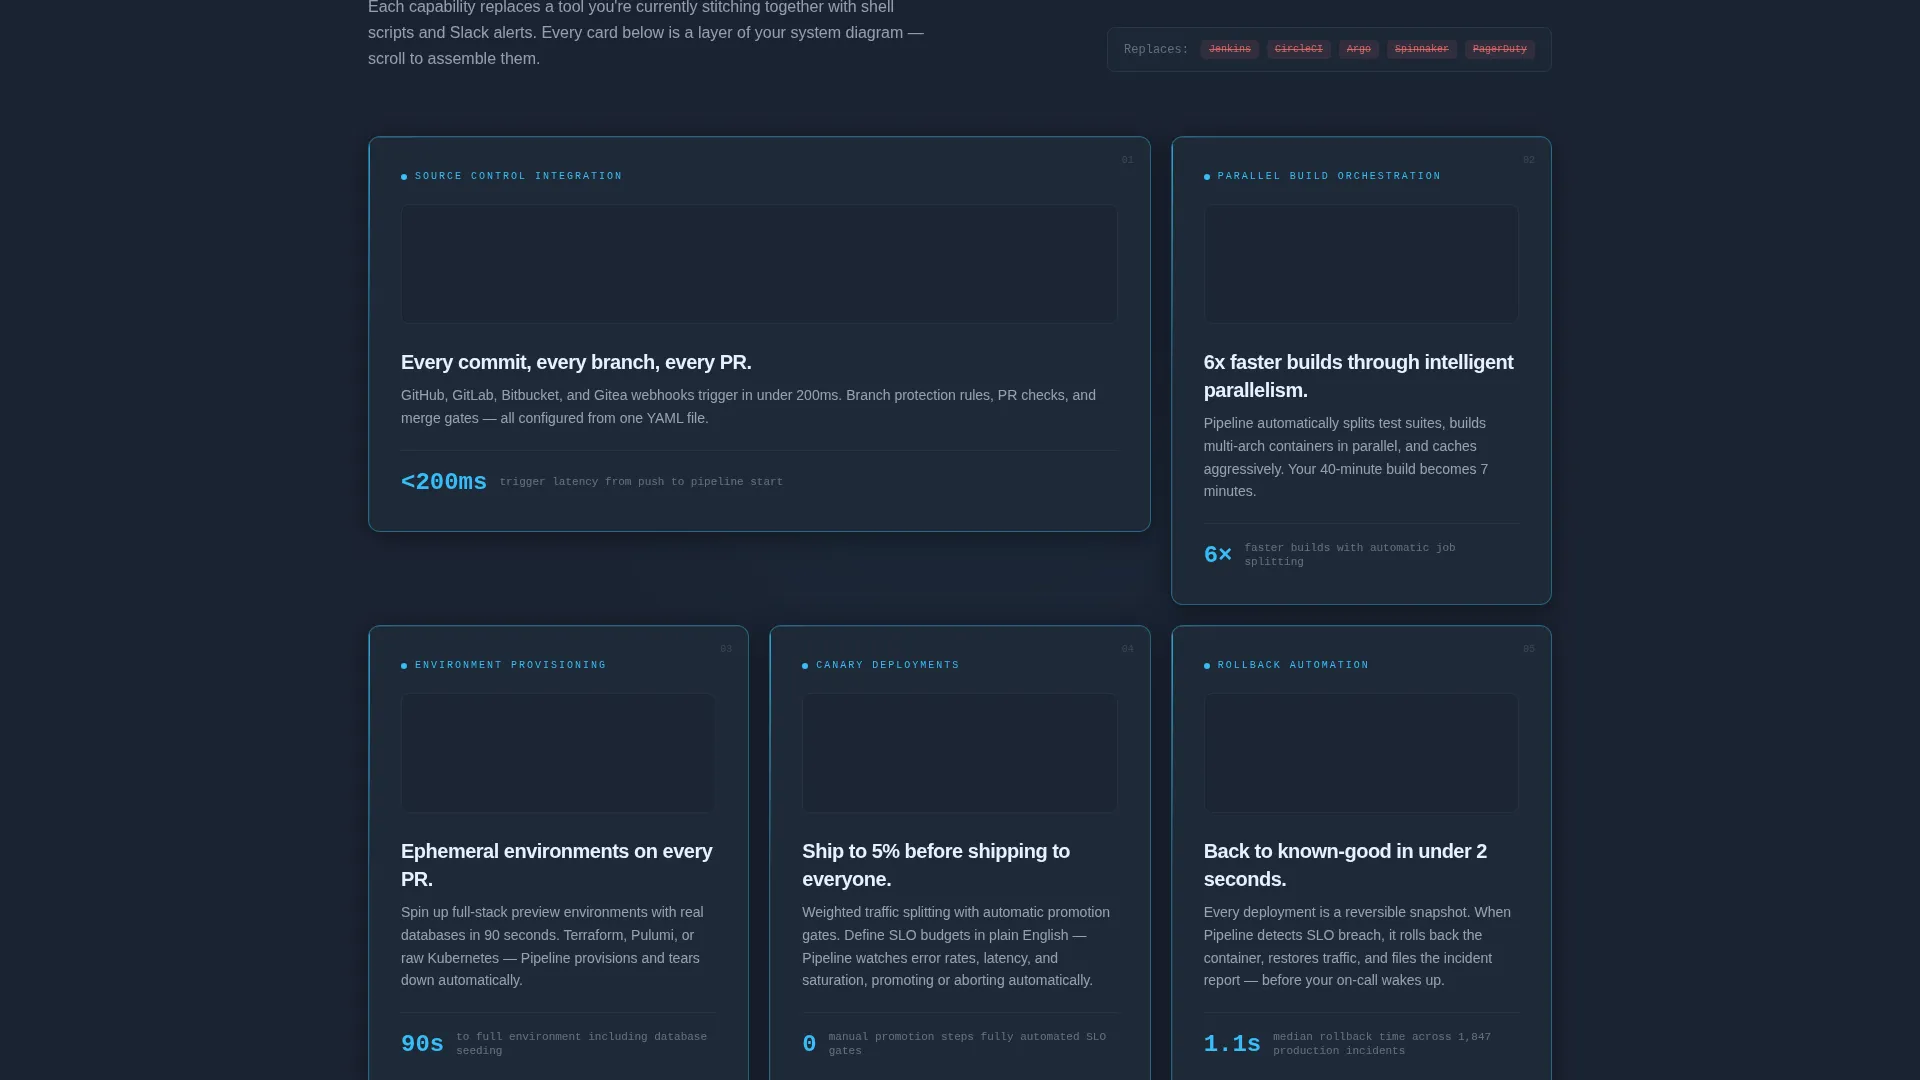Viewport: 1920px width, 1080px height.
Task: Click the struck-through PagerDuty tag
Action: (x=1499, y=49)
